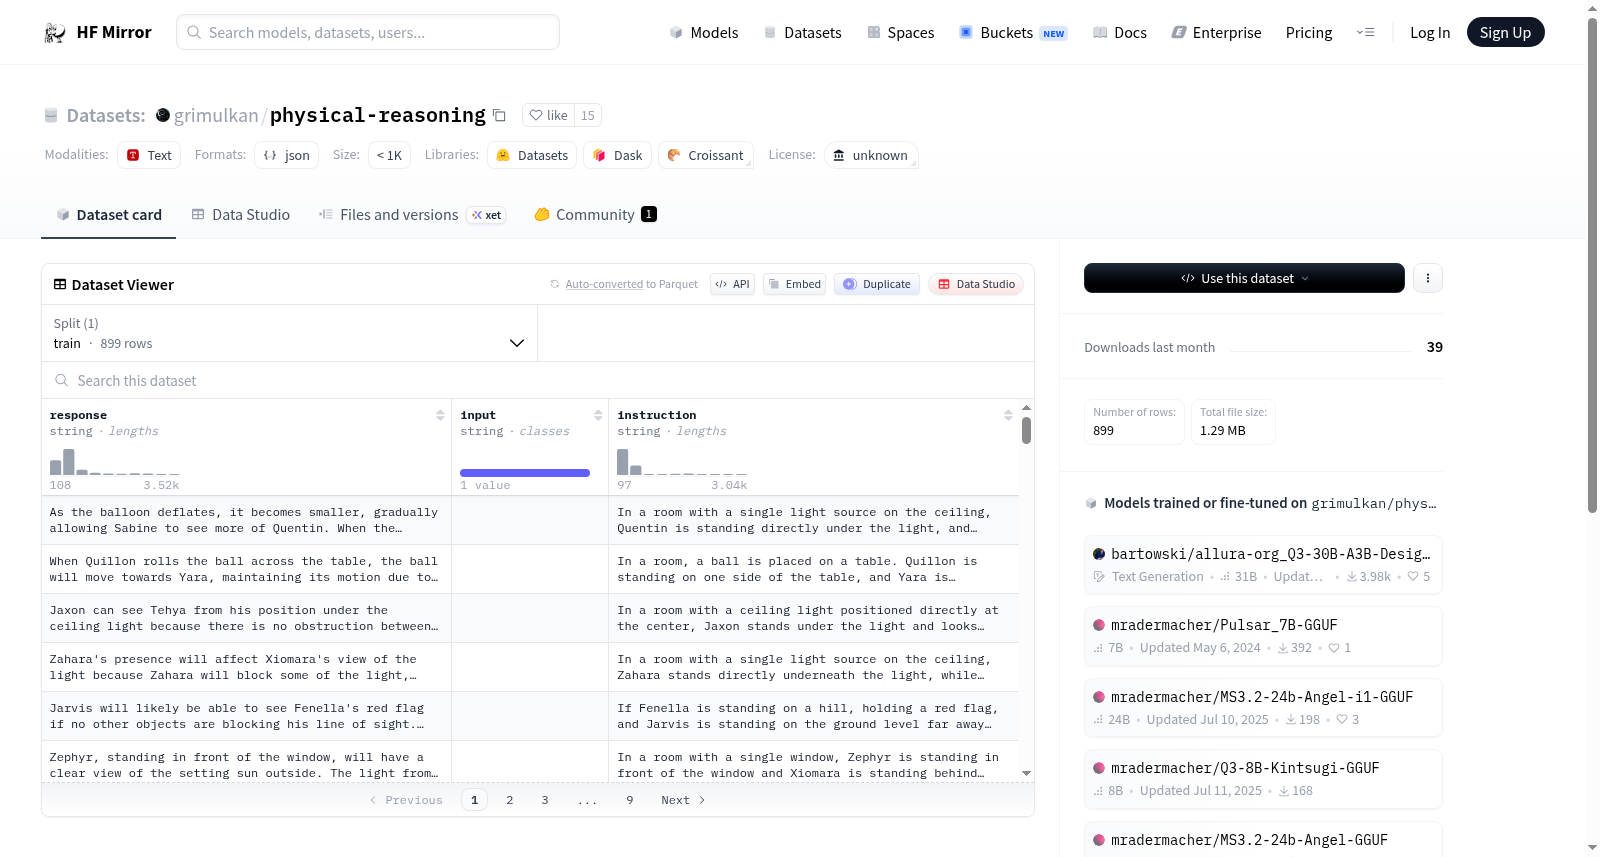This screenshot has height=857, width=1600.
Task: Open the mradermacher/Q3-8B-Kintsugi-GGUF model
Action: (x=1263, y=779)
